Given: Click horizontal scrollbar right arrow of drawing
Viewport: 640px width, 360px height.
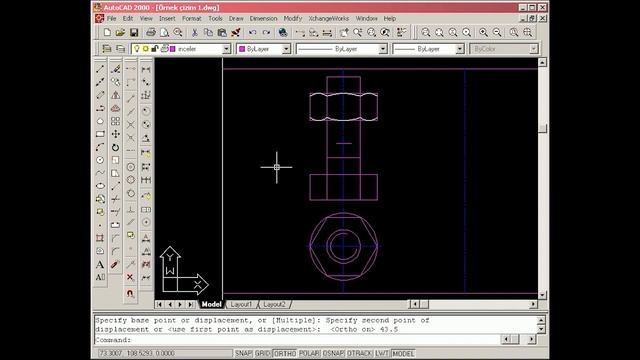Looking at the screenshot, I should [533, 304].
